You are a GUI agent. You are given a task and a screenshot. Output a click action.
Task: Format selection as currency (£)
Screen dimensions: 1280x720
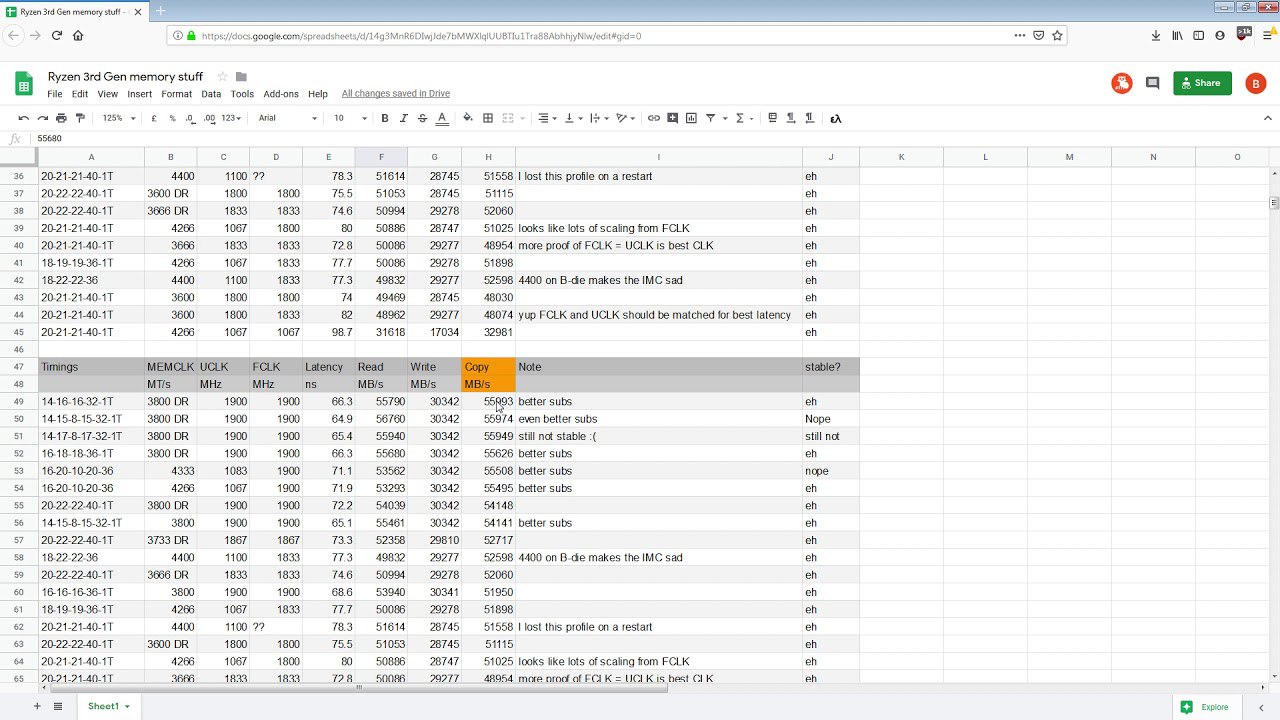pos(154,118)
